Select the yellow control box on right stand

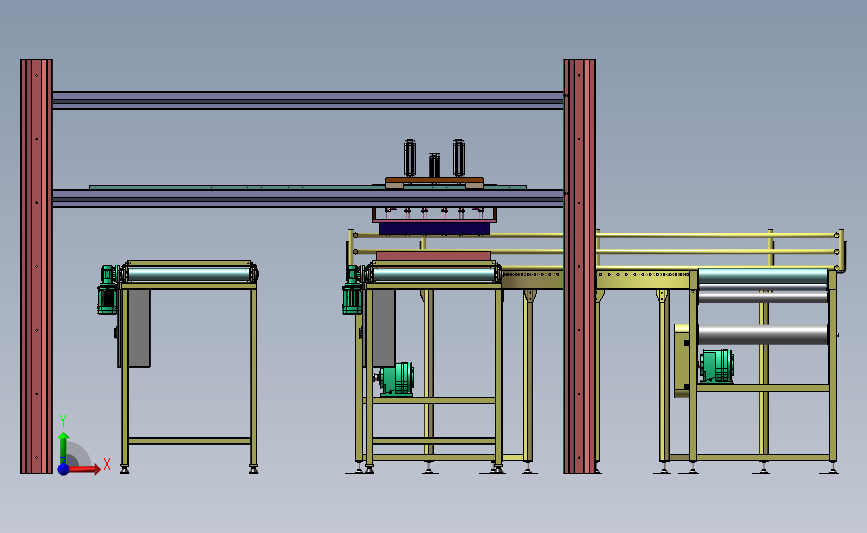coord(682,360)
